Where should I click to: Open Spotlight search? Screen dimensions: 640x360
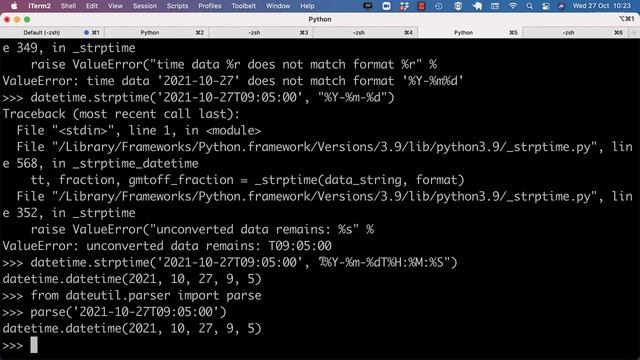[529, 6]
